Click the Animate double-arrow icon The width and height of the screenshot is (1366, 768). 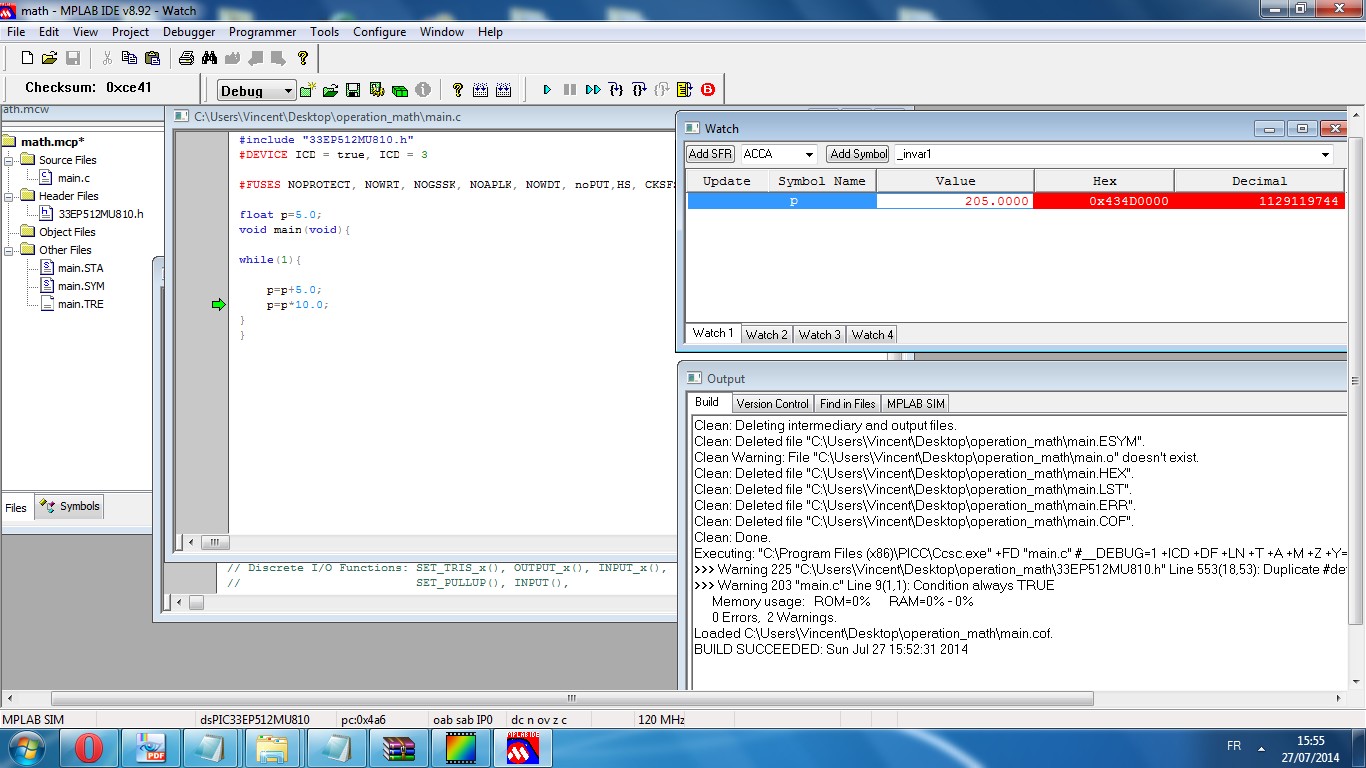point(593,90)
